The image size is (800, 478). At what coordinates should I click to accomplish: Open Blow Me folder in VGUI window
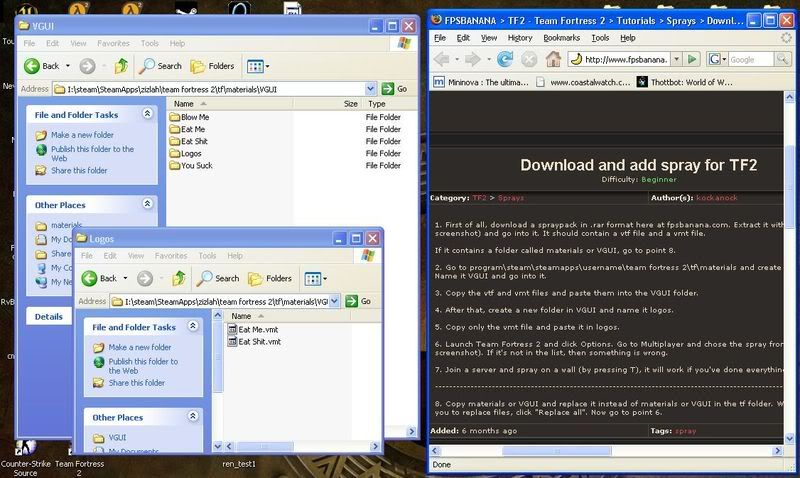(x=189, y=117)
